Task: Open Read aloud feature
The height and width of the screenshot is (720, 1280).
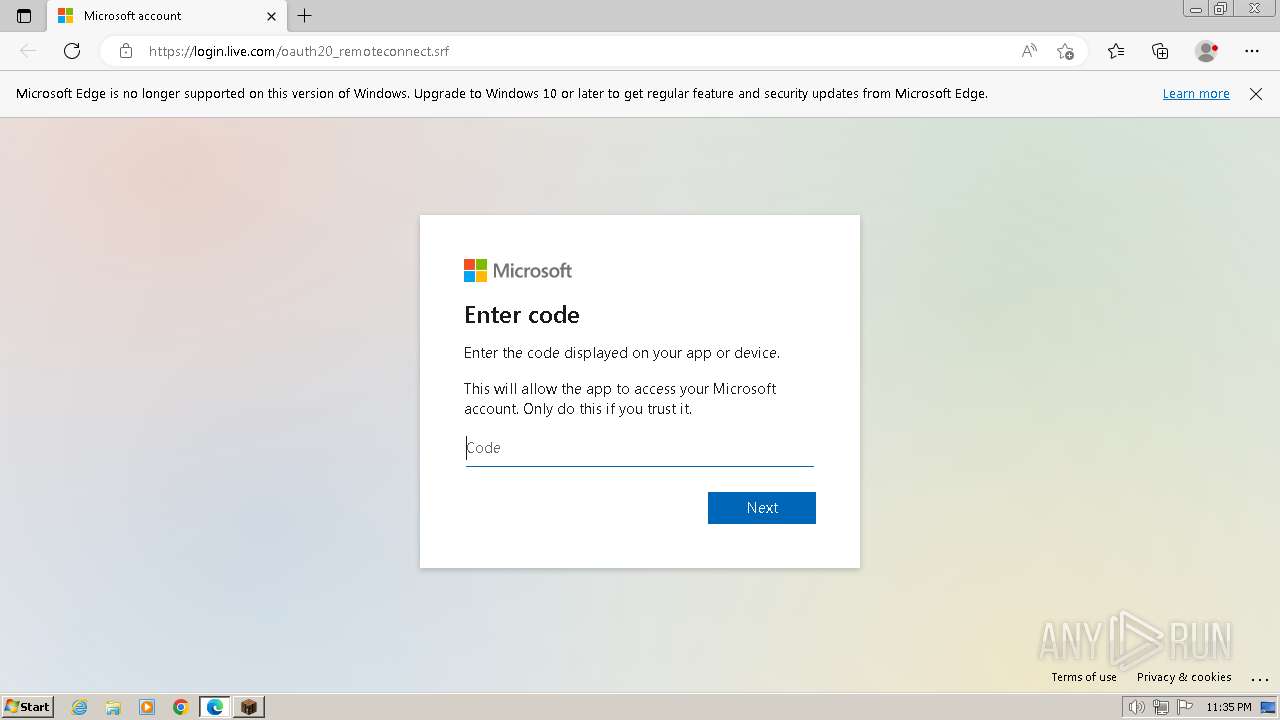Action: coord(1029,51)
